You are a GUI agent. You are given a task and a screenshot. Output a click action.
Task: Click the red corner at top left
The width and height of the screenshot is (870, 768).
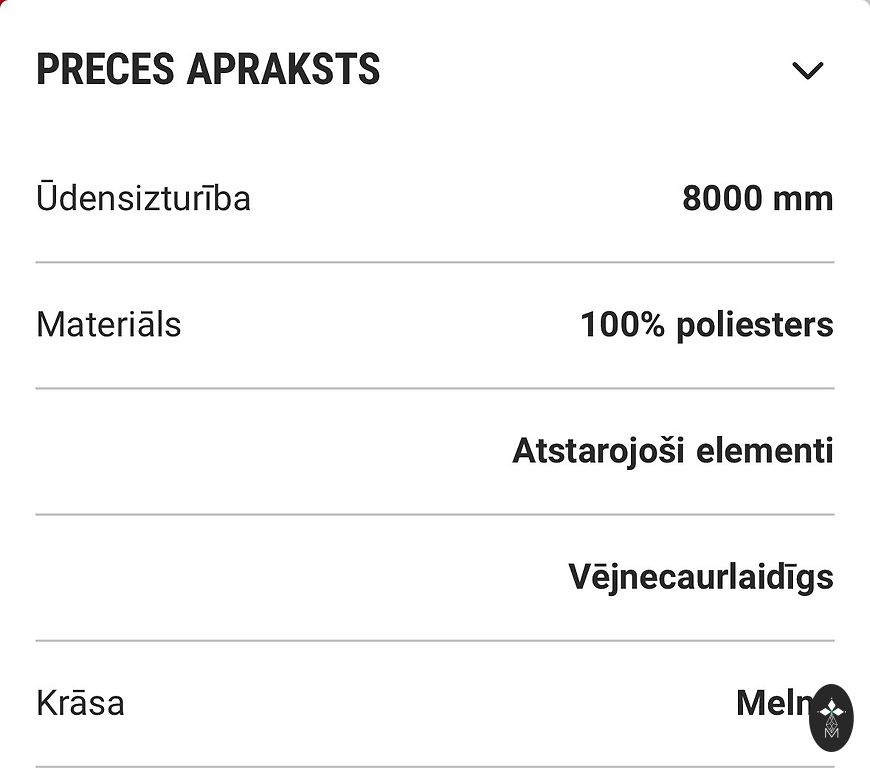[x=3, y=3]
